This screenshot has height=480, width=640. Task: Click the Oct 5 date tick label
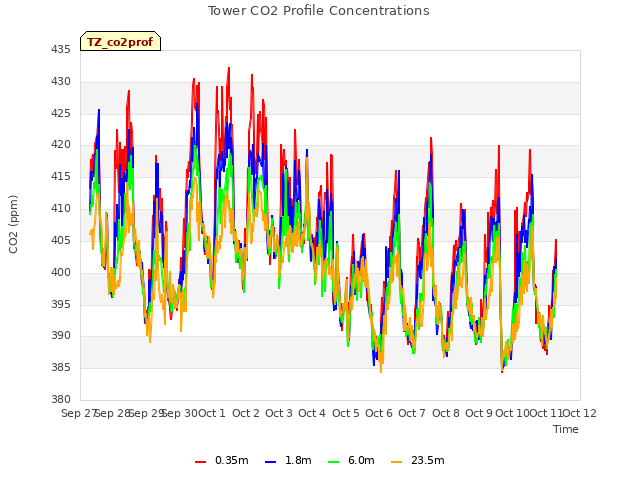(x=346, y=413)
